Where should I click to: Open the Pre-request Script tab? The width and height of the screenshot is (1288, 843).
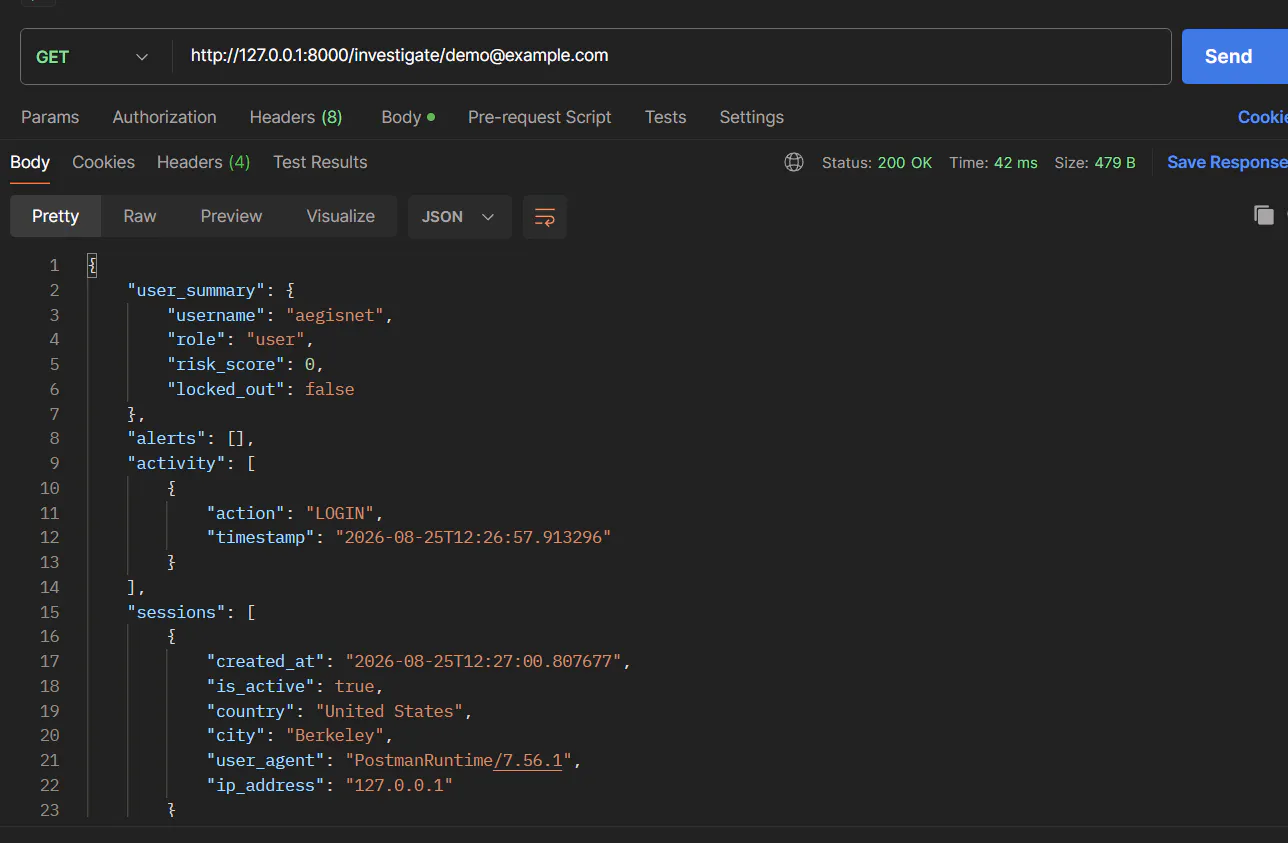539,117
